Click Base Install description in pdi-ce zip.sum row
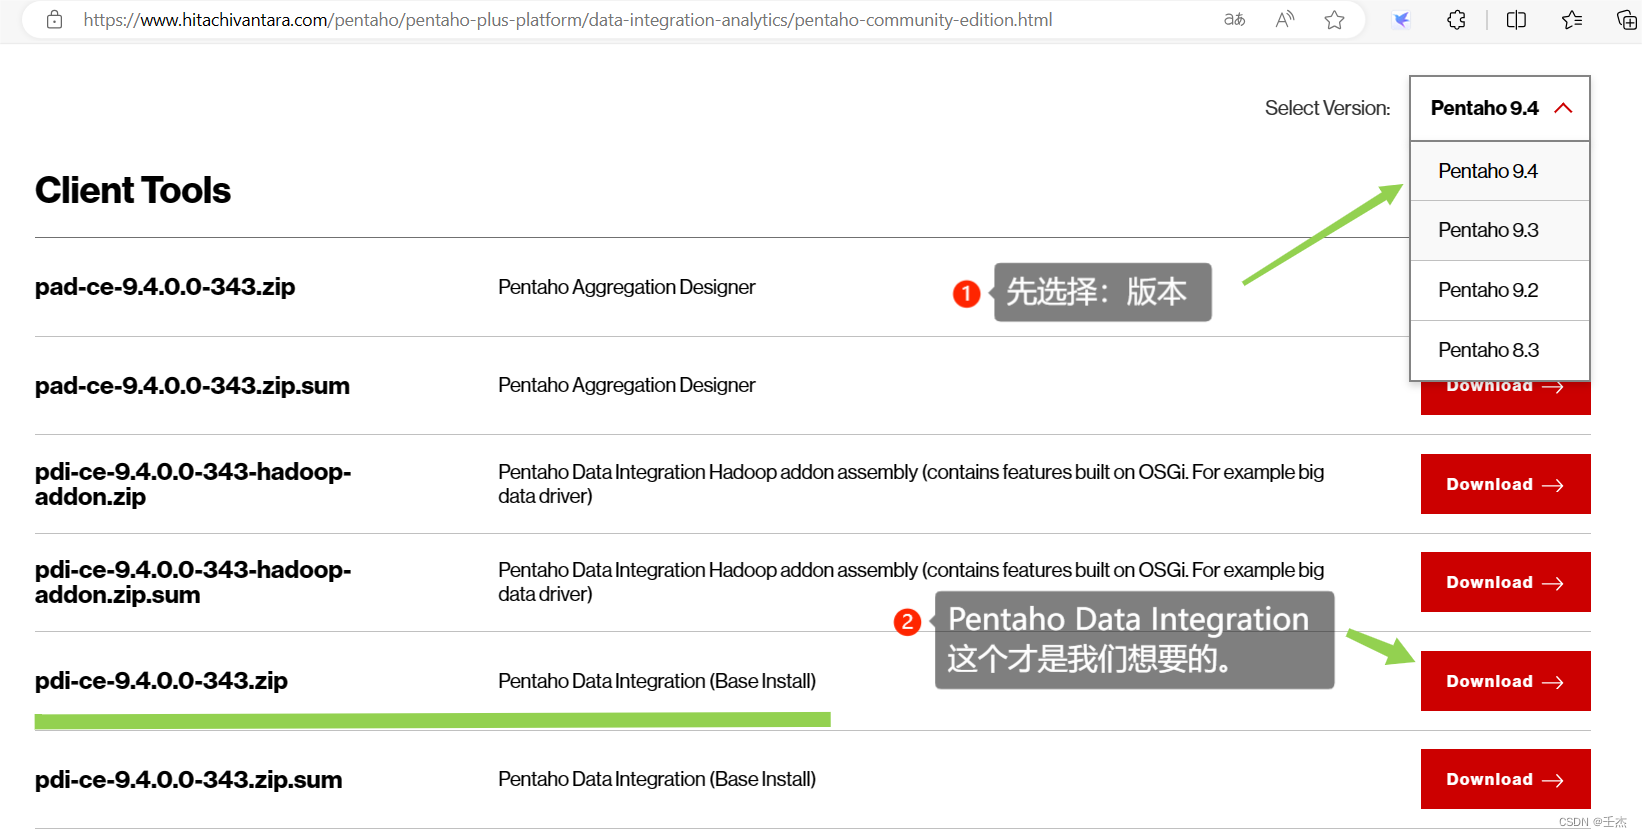The width and height of the screenshot is (1642, 837). coord(657,779)
